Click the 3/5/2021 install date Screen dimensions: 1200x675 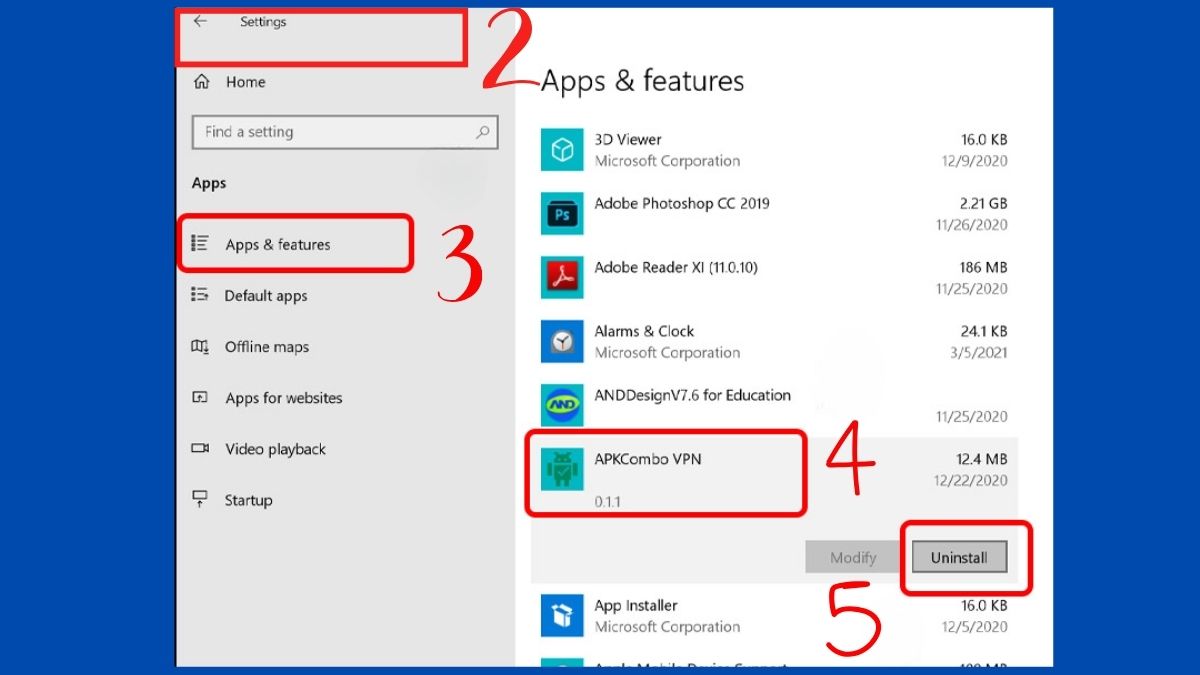pyautogui.click(x=978, y=352)
